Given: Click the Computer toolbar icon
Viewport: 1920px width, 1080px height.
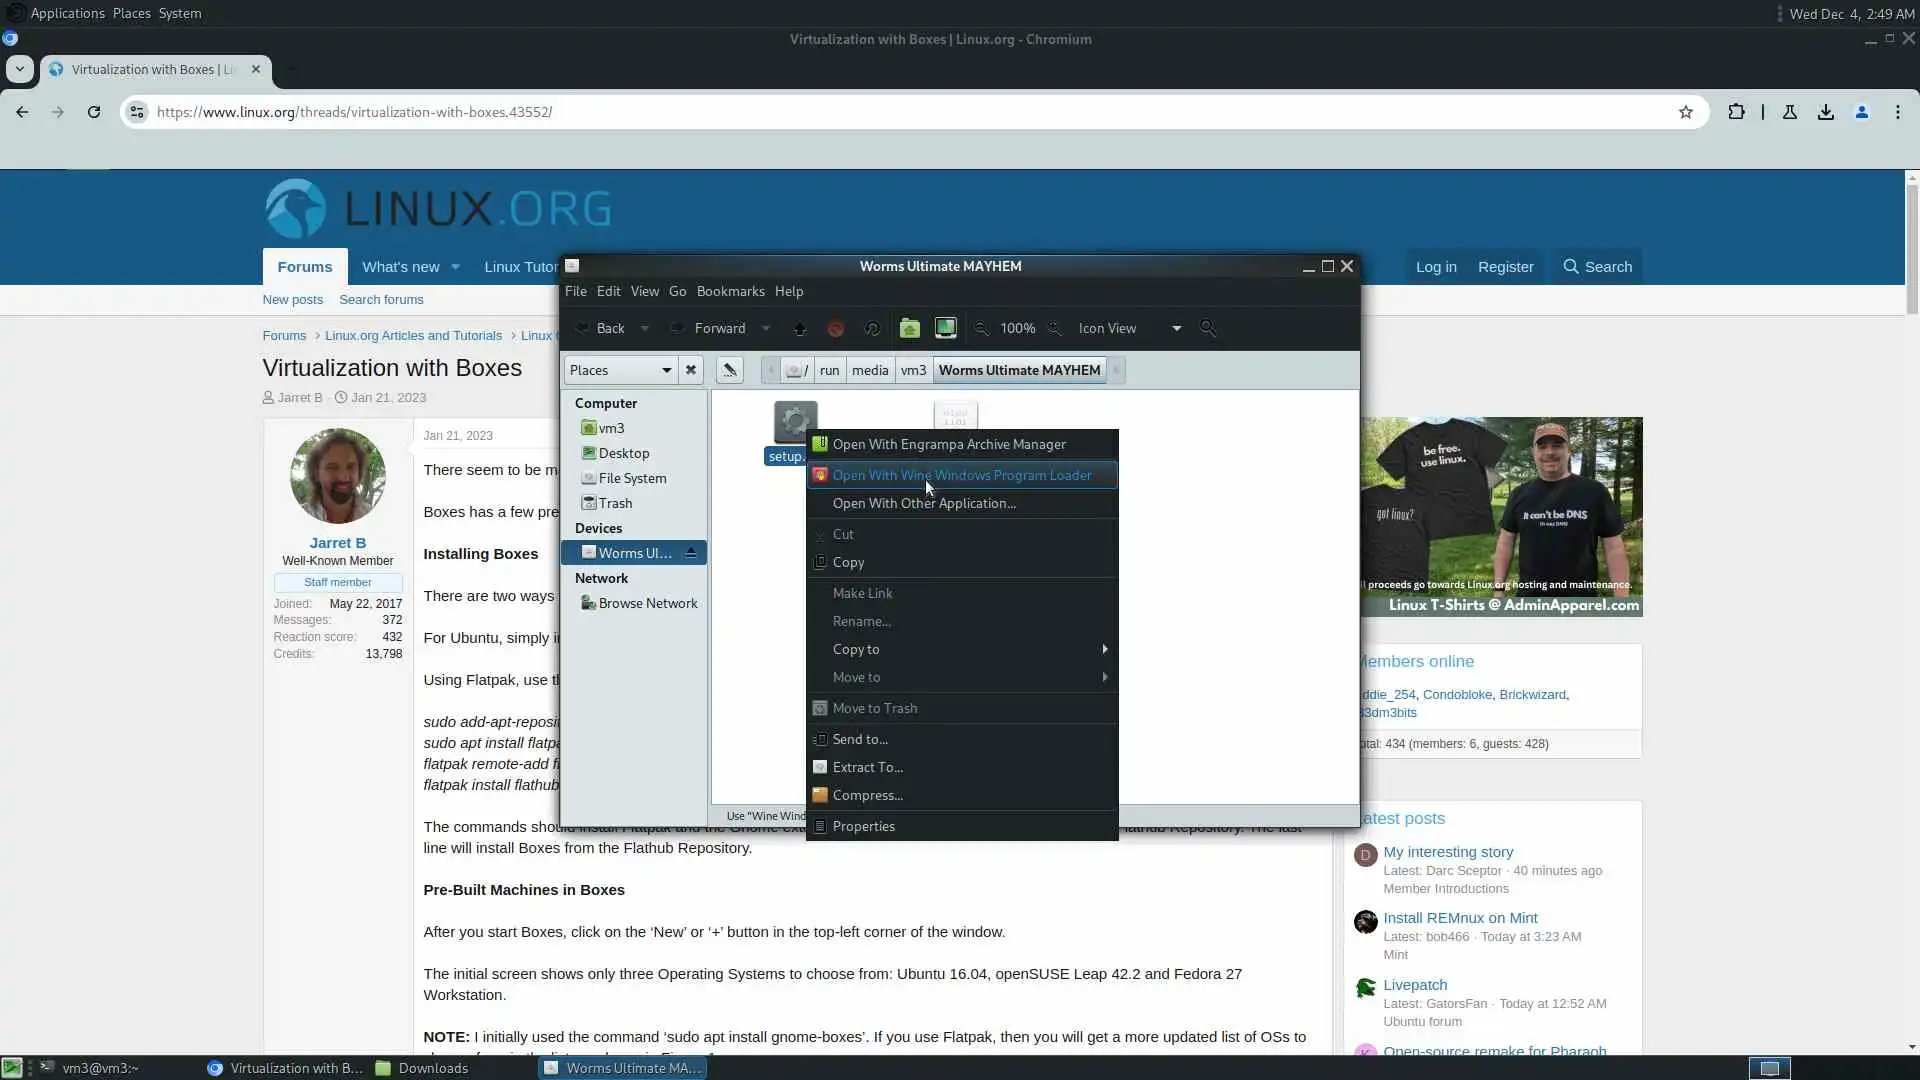Looking at the screenshot, I should point(945,328).
